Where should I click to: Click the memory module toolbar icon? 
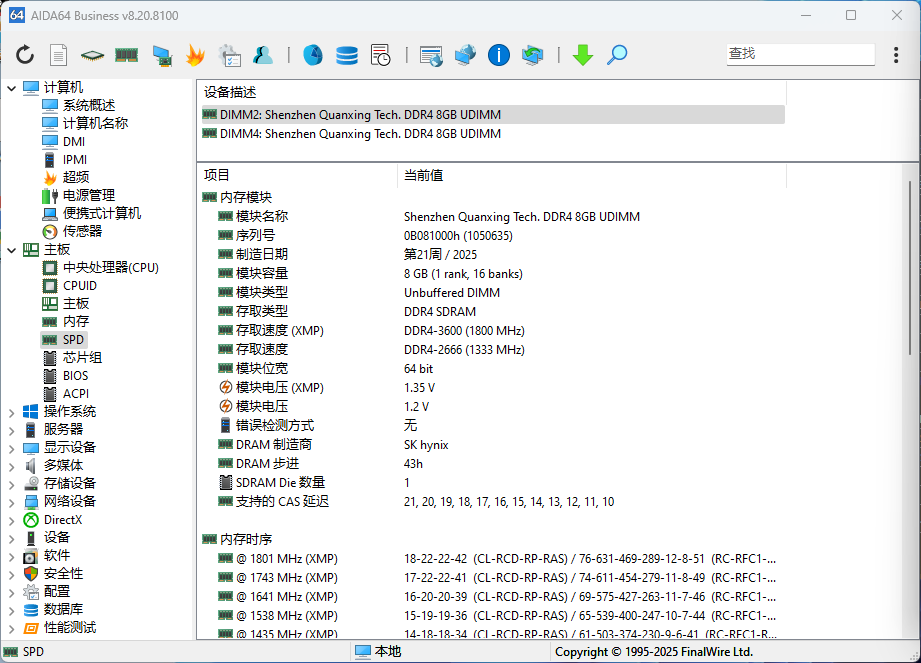[x=126, y=55]
